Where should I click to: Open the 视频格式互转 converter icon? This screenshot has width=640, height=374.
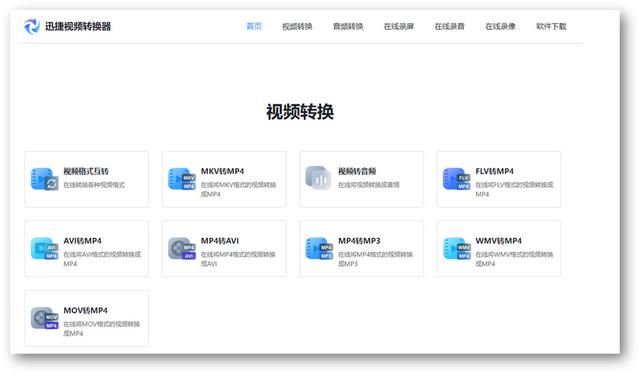coord(44,179)
